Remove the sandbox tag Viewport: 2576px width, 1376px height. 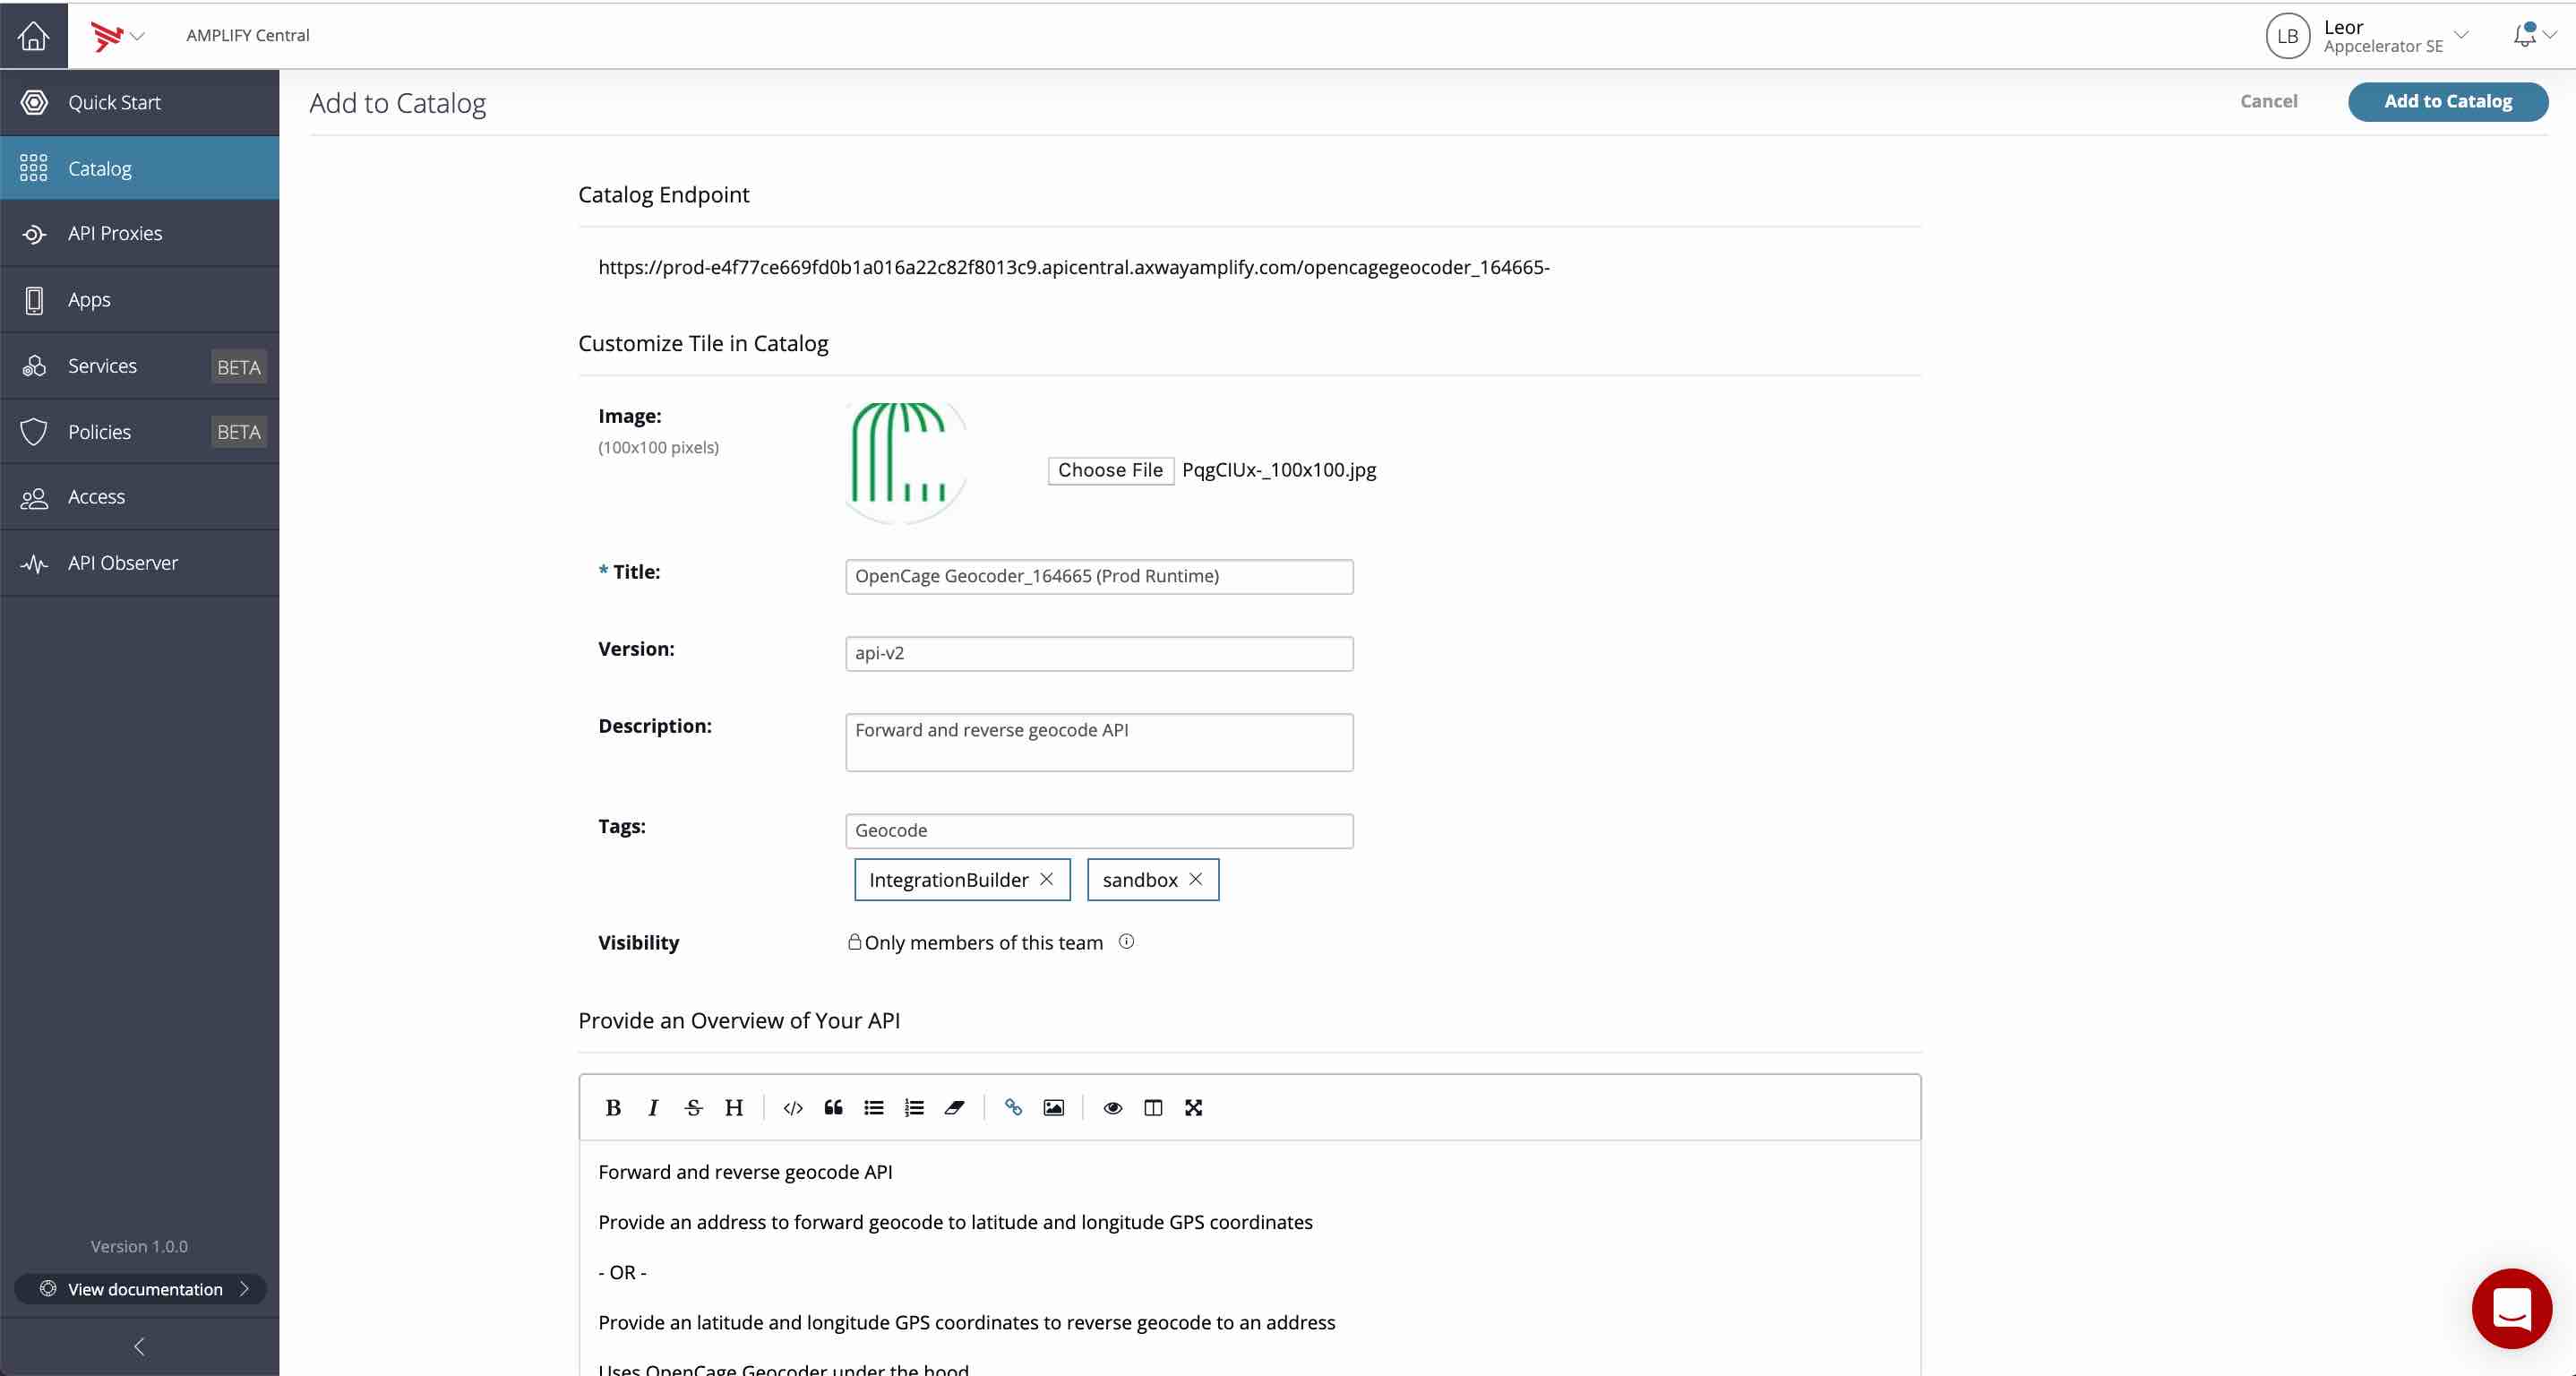(x=1195, y=879)
